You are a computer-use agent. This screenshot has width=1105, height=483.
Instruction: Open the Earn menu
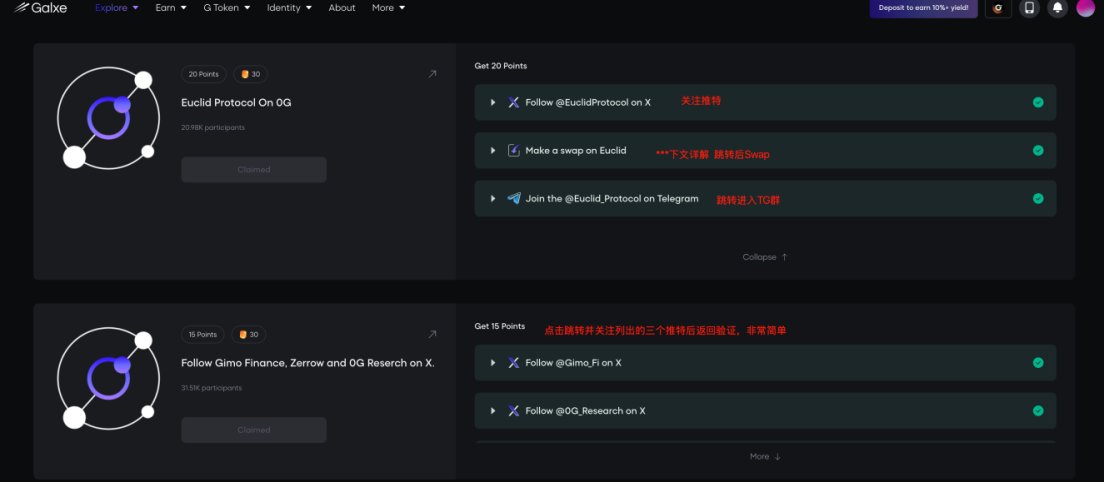tap(171, 8)
